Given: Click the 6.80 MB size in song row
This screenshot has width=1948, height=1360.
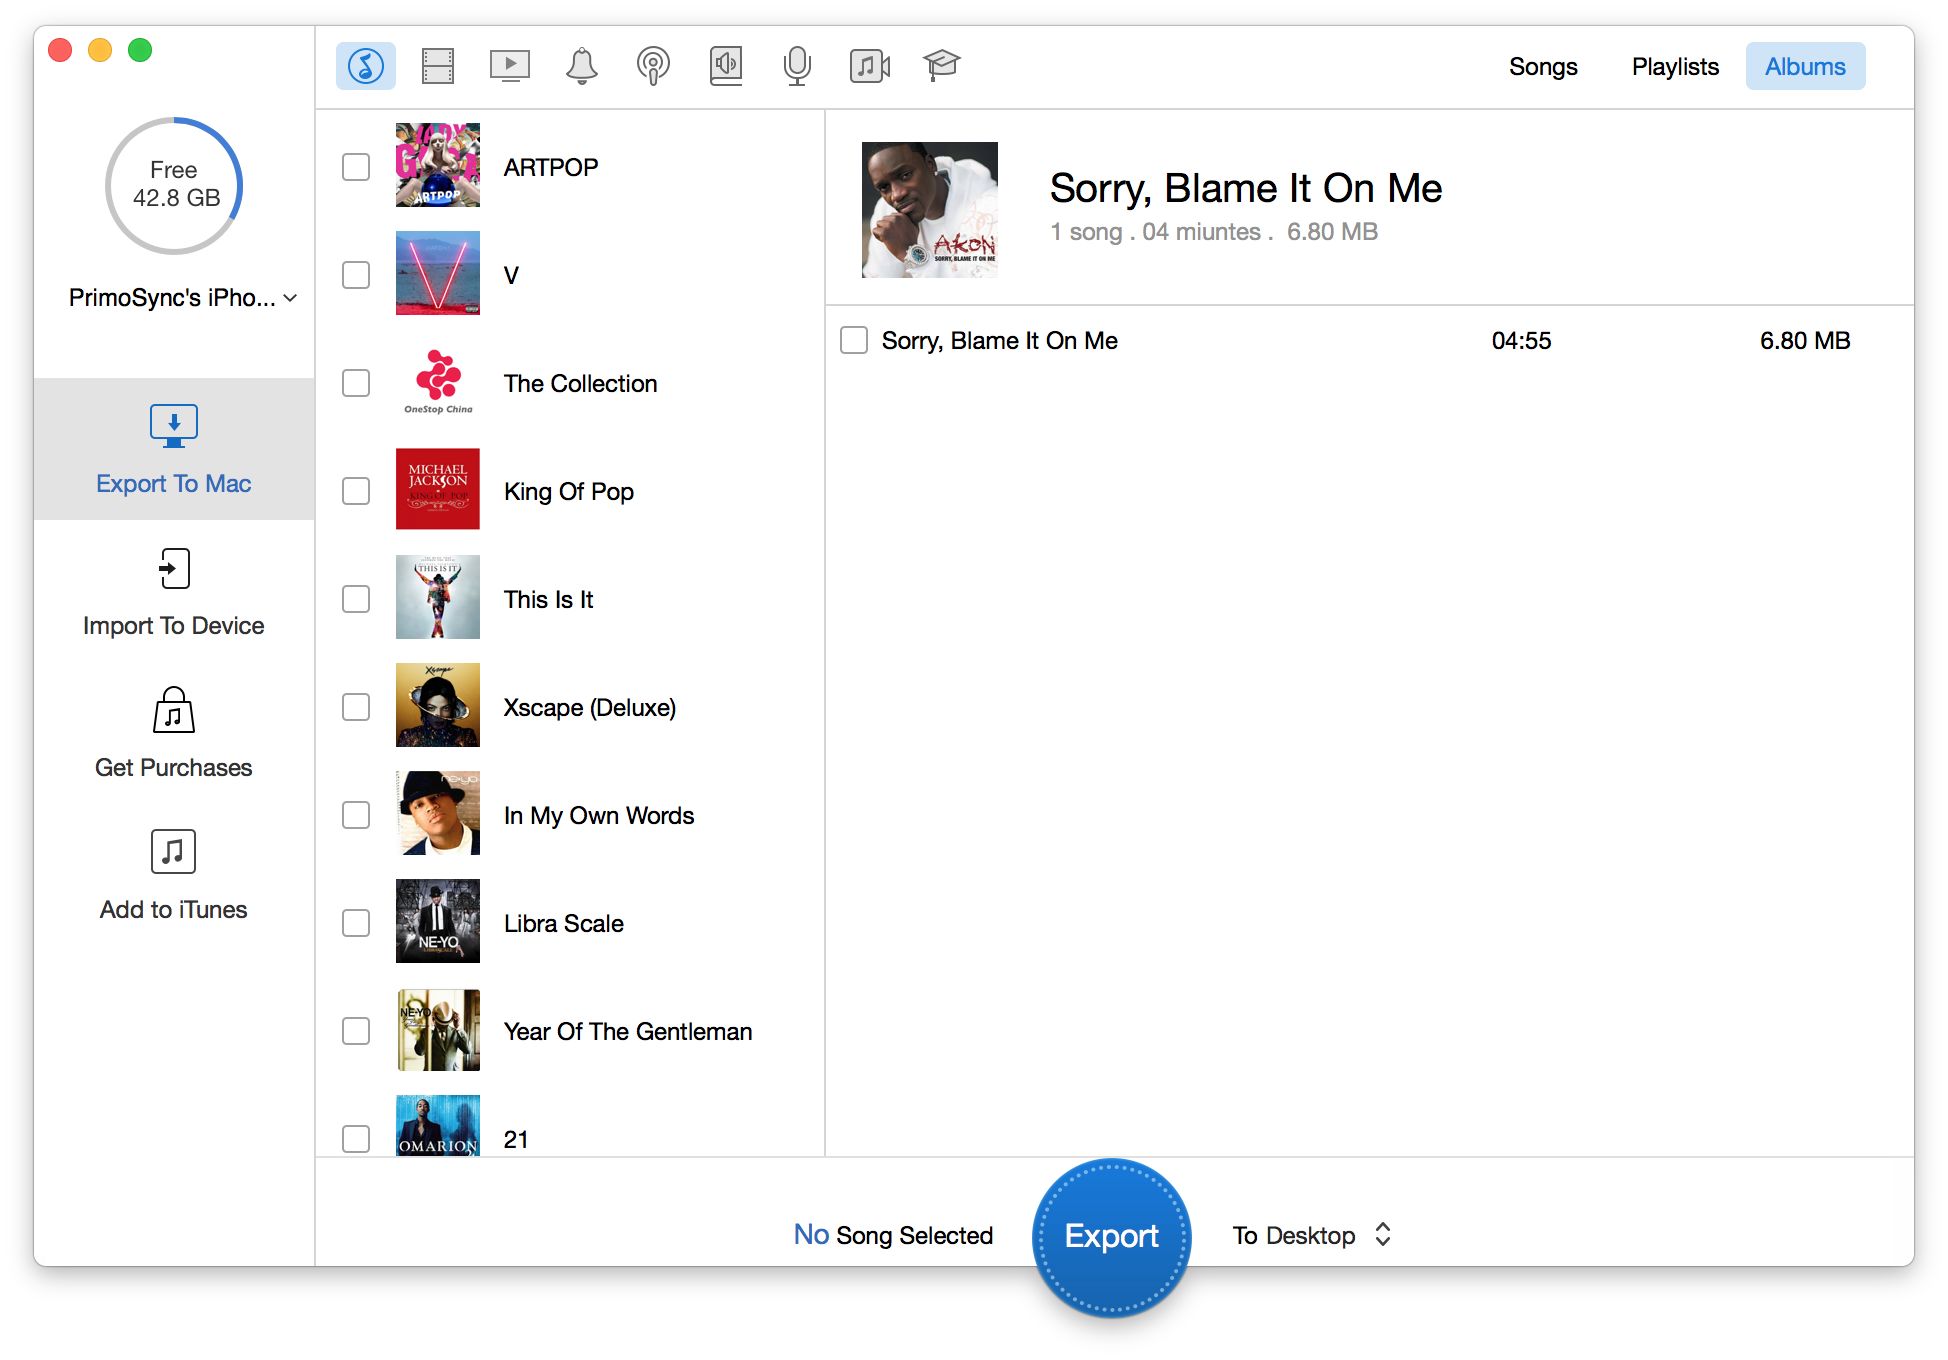Looking at the screenshot, I should 1805,341.
